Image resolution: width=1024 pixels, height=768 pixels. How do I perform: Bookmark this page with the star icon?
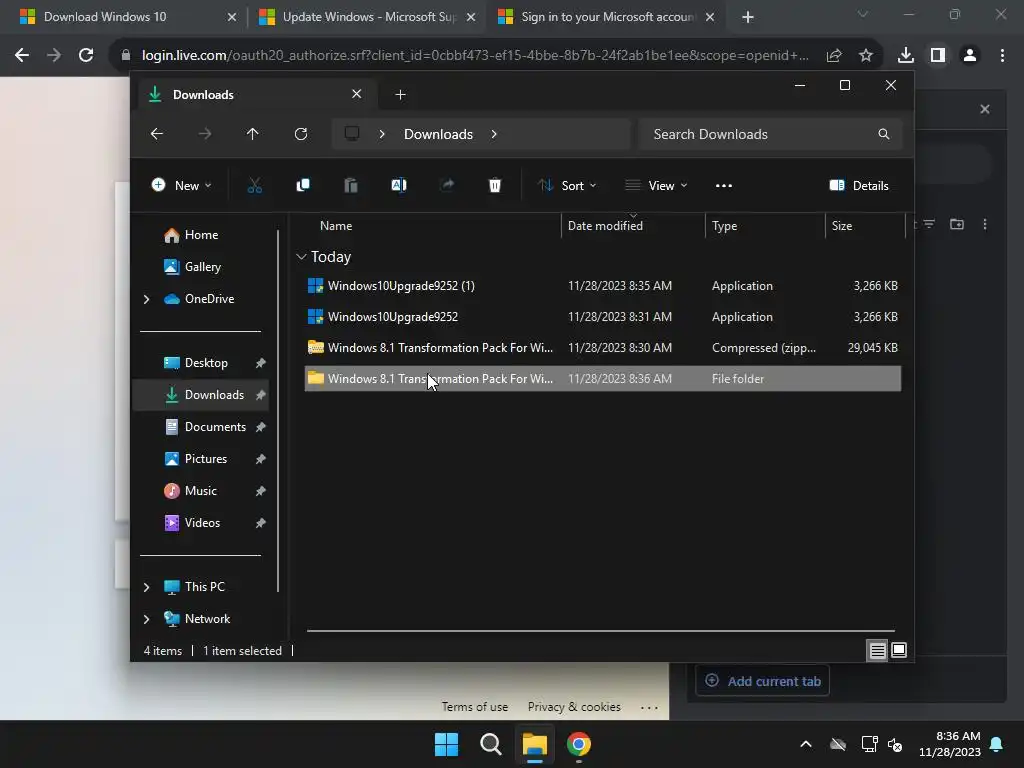pyautogui.click(x=866, y=56)
